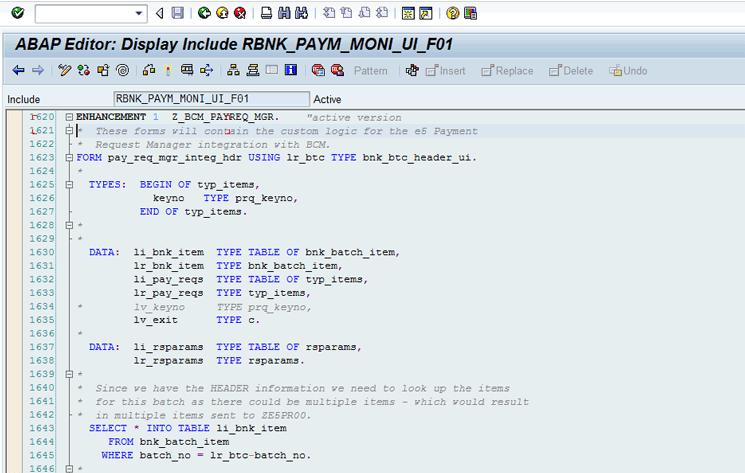Click the Include name field RBNK_PAYM_MONI_UI_F01
Screen dimensions: 745x473
tap(211, 99)
